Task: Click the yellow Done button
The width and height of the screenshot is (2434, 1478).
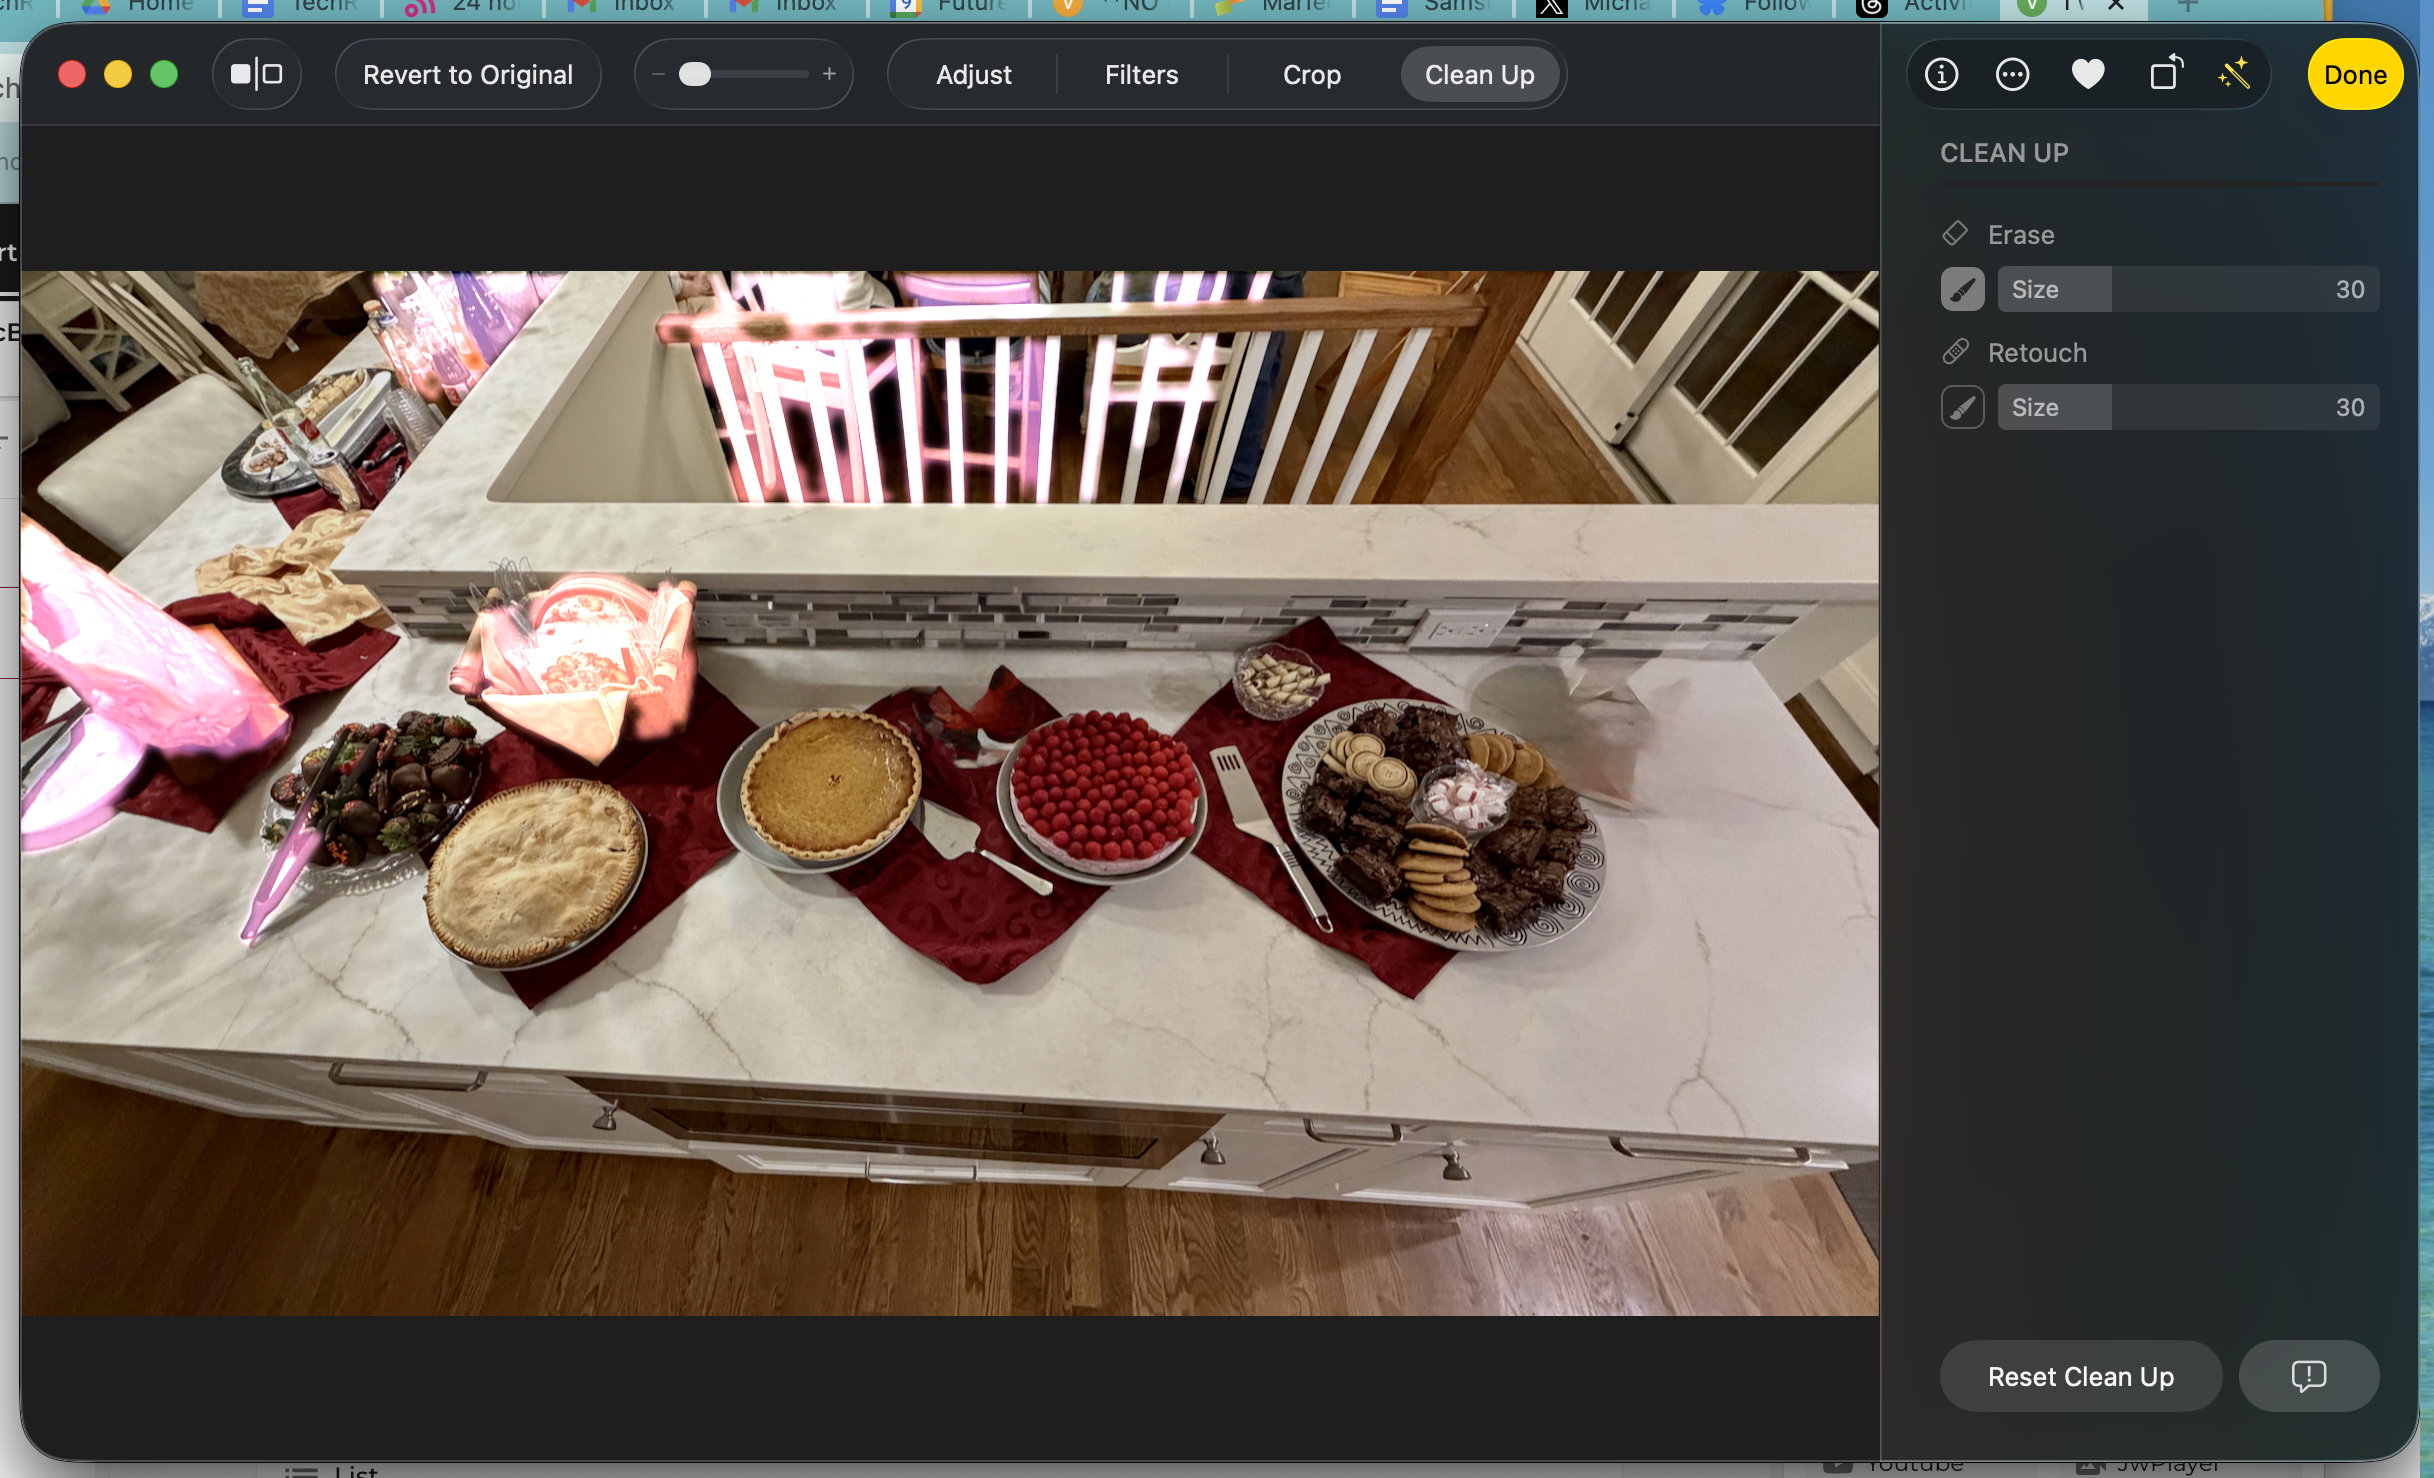Action: pos(2354,75)
